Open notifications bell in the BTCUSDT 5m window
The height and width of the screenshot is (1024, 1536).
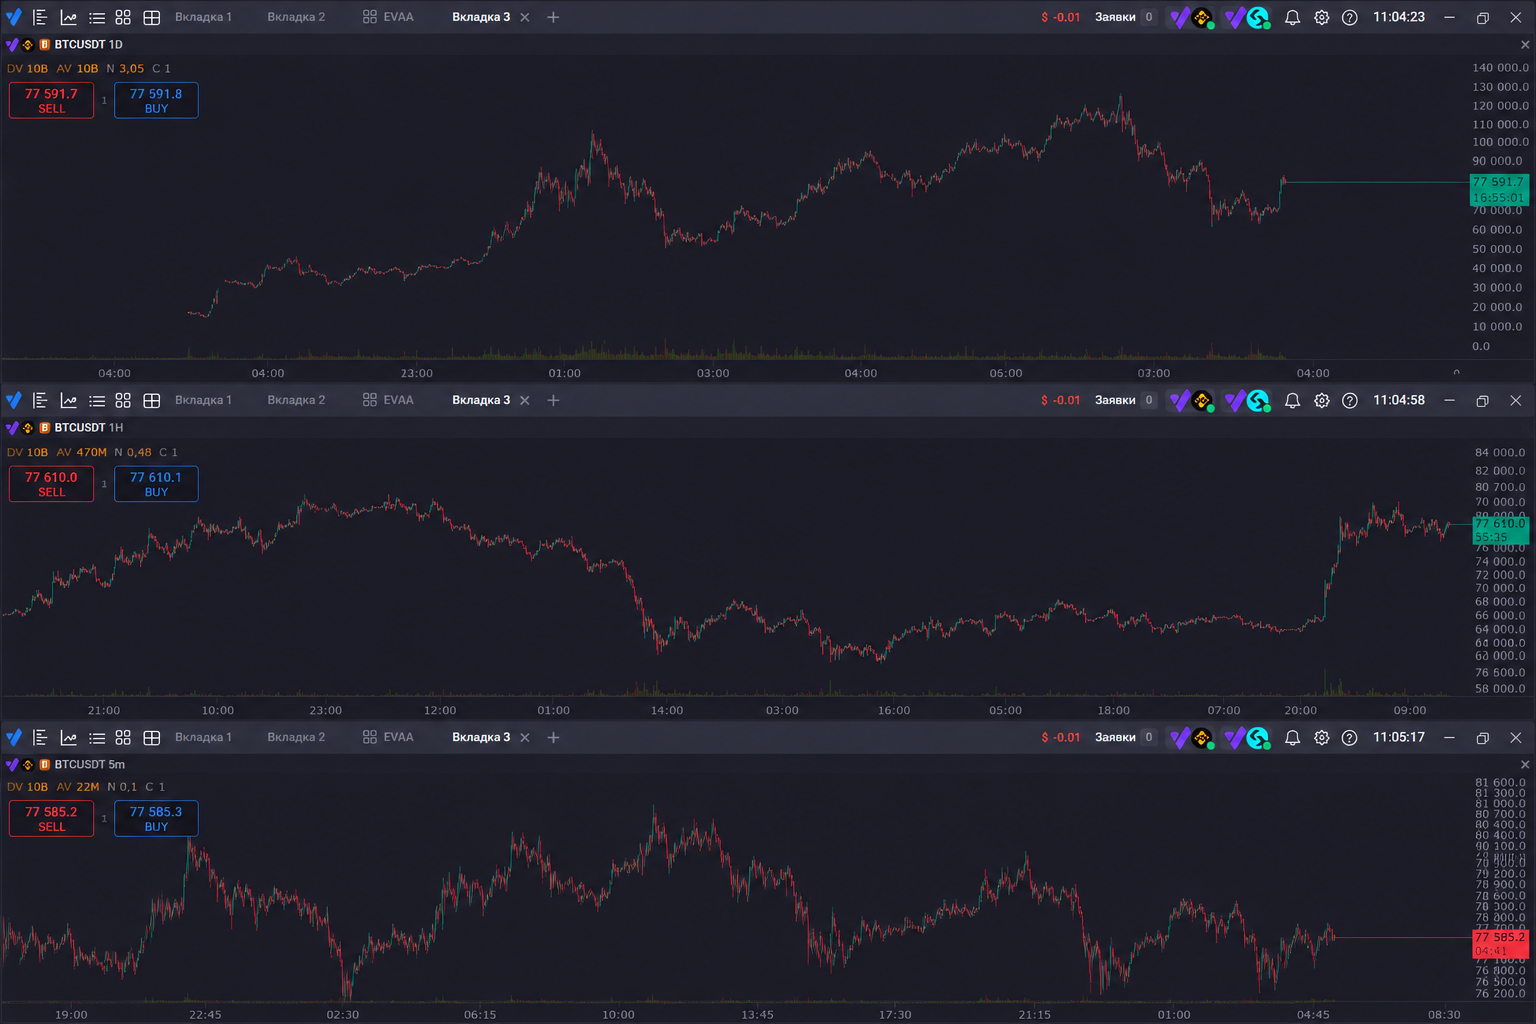click(x=1292, y=737)
